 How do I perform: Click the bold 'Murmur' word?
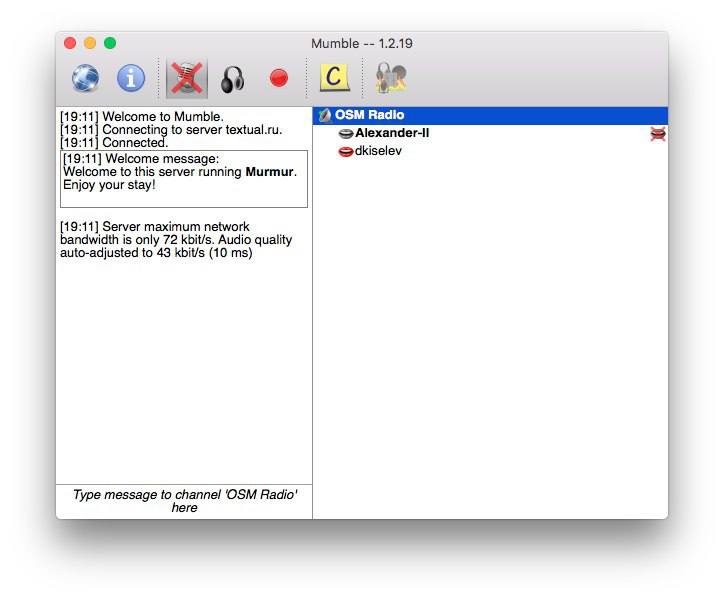coord(270,172)
